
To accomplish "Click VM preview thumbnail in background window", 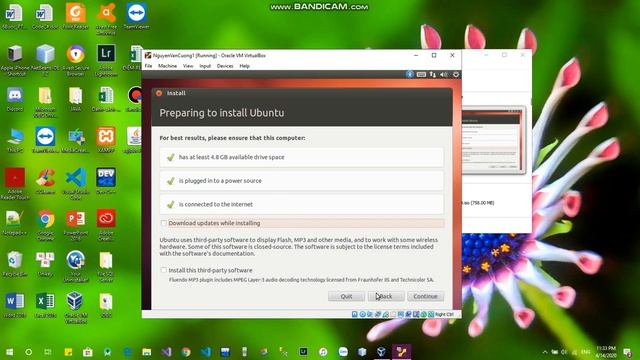I will [493, 140].
